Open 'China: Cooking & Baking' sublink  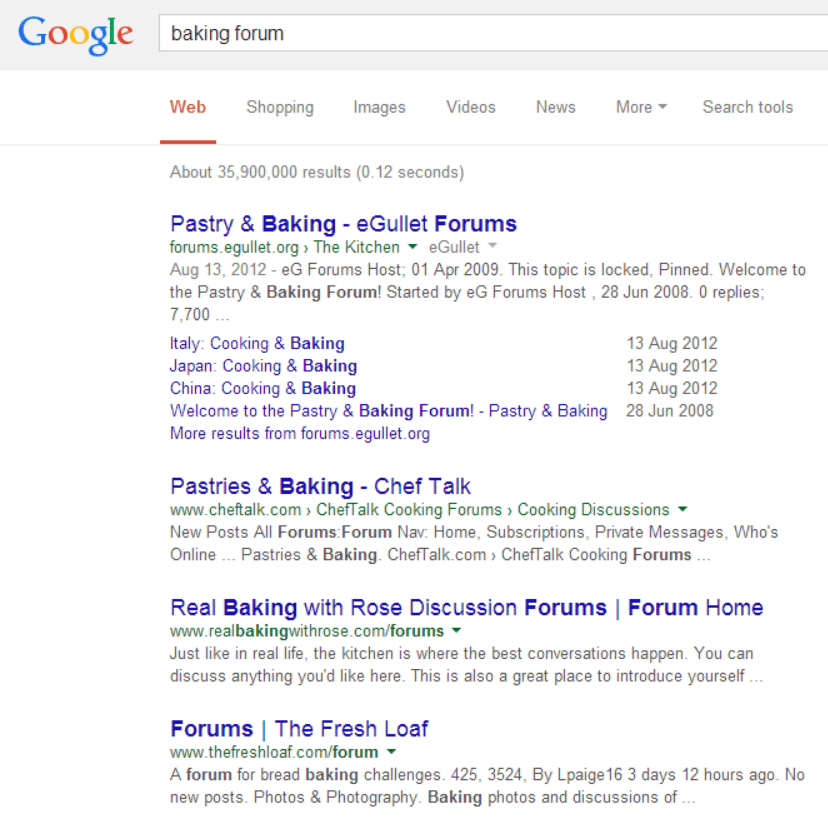tap(263, 389)
